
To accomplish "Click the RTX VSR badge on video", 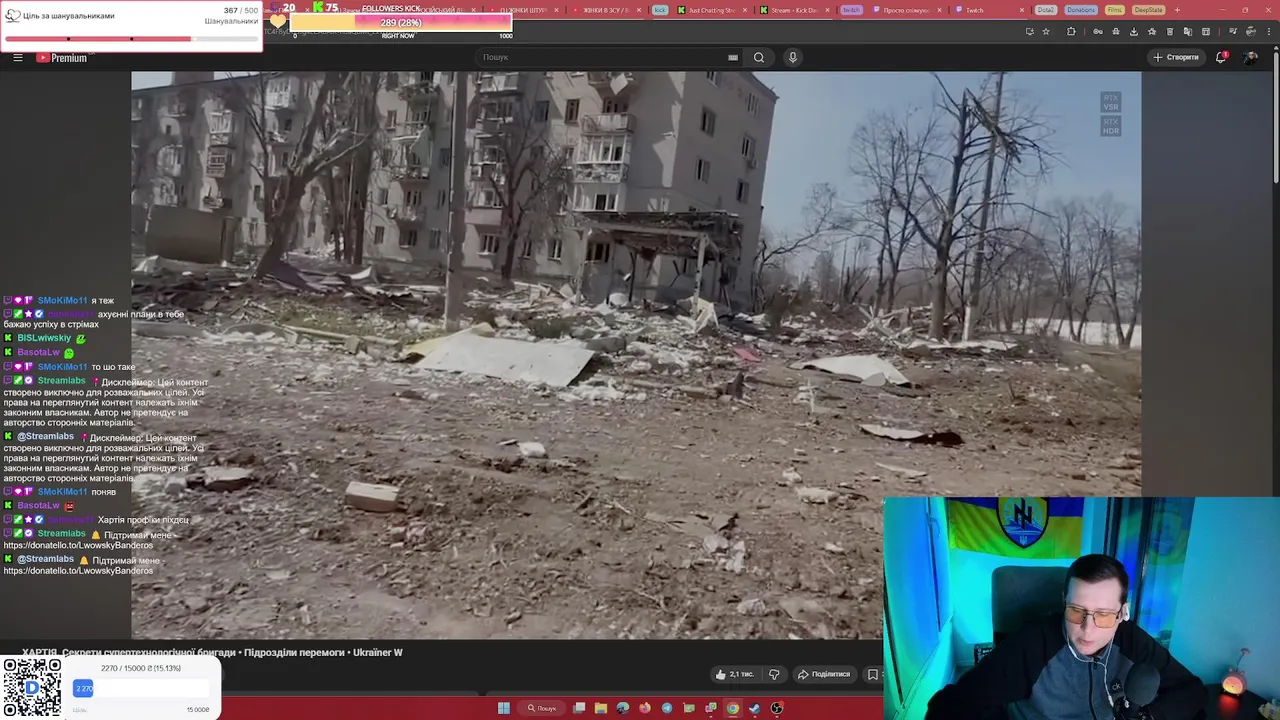I will pyautogui.click(x=1110, y=102).
